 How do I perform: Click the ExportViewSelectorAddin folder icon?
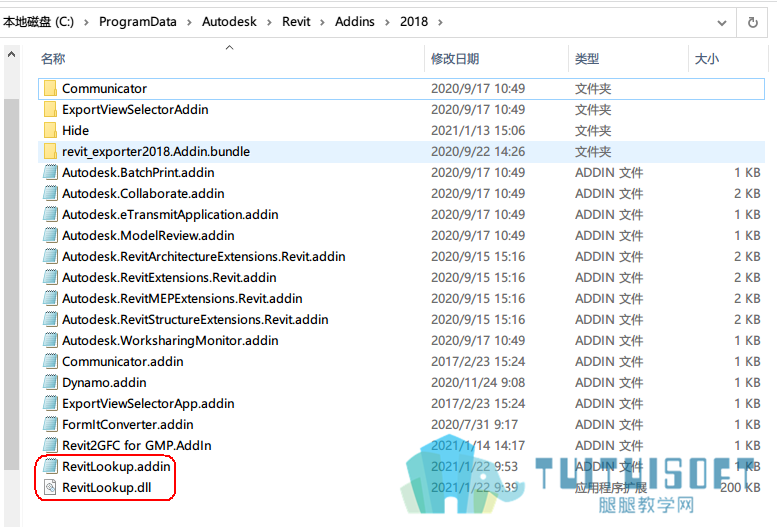(50, 109)
